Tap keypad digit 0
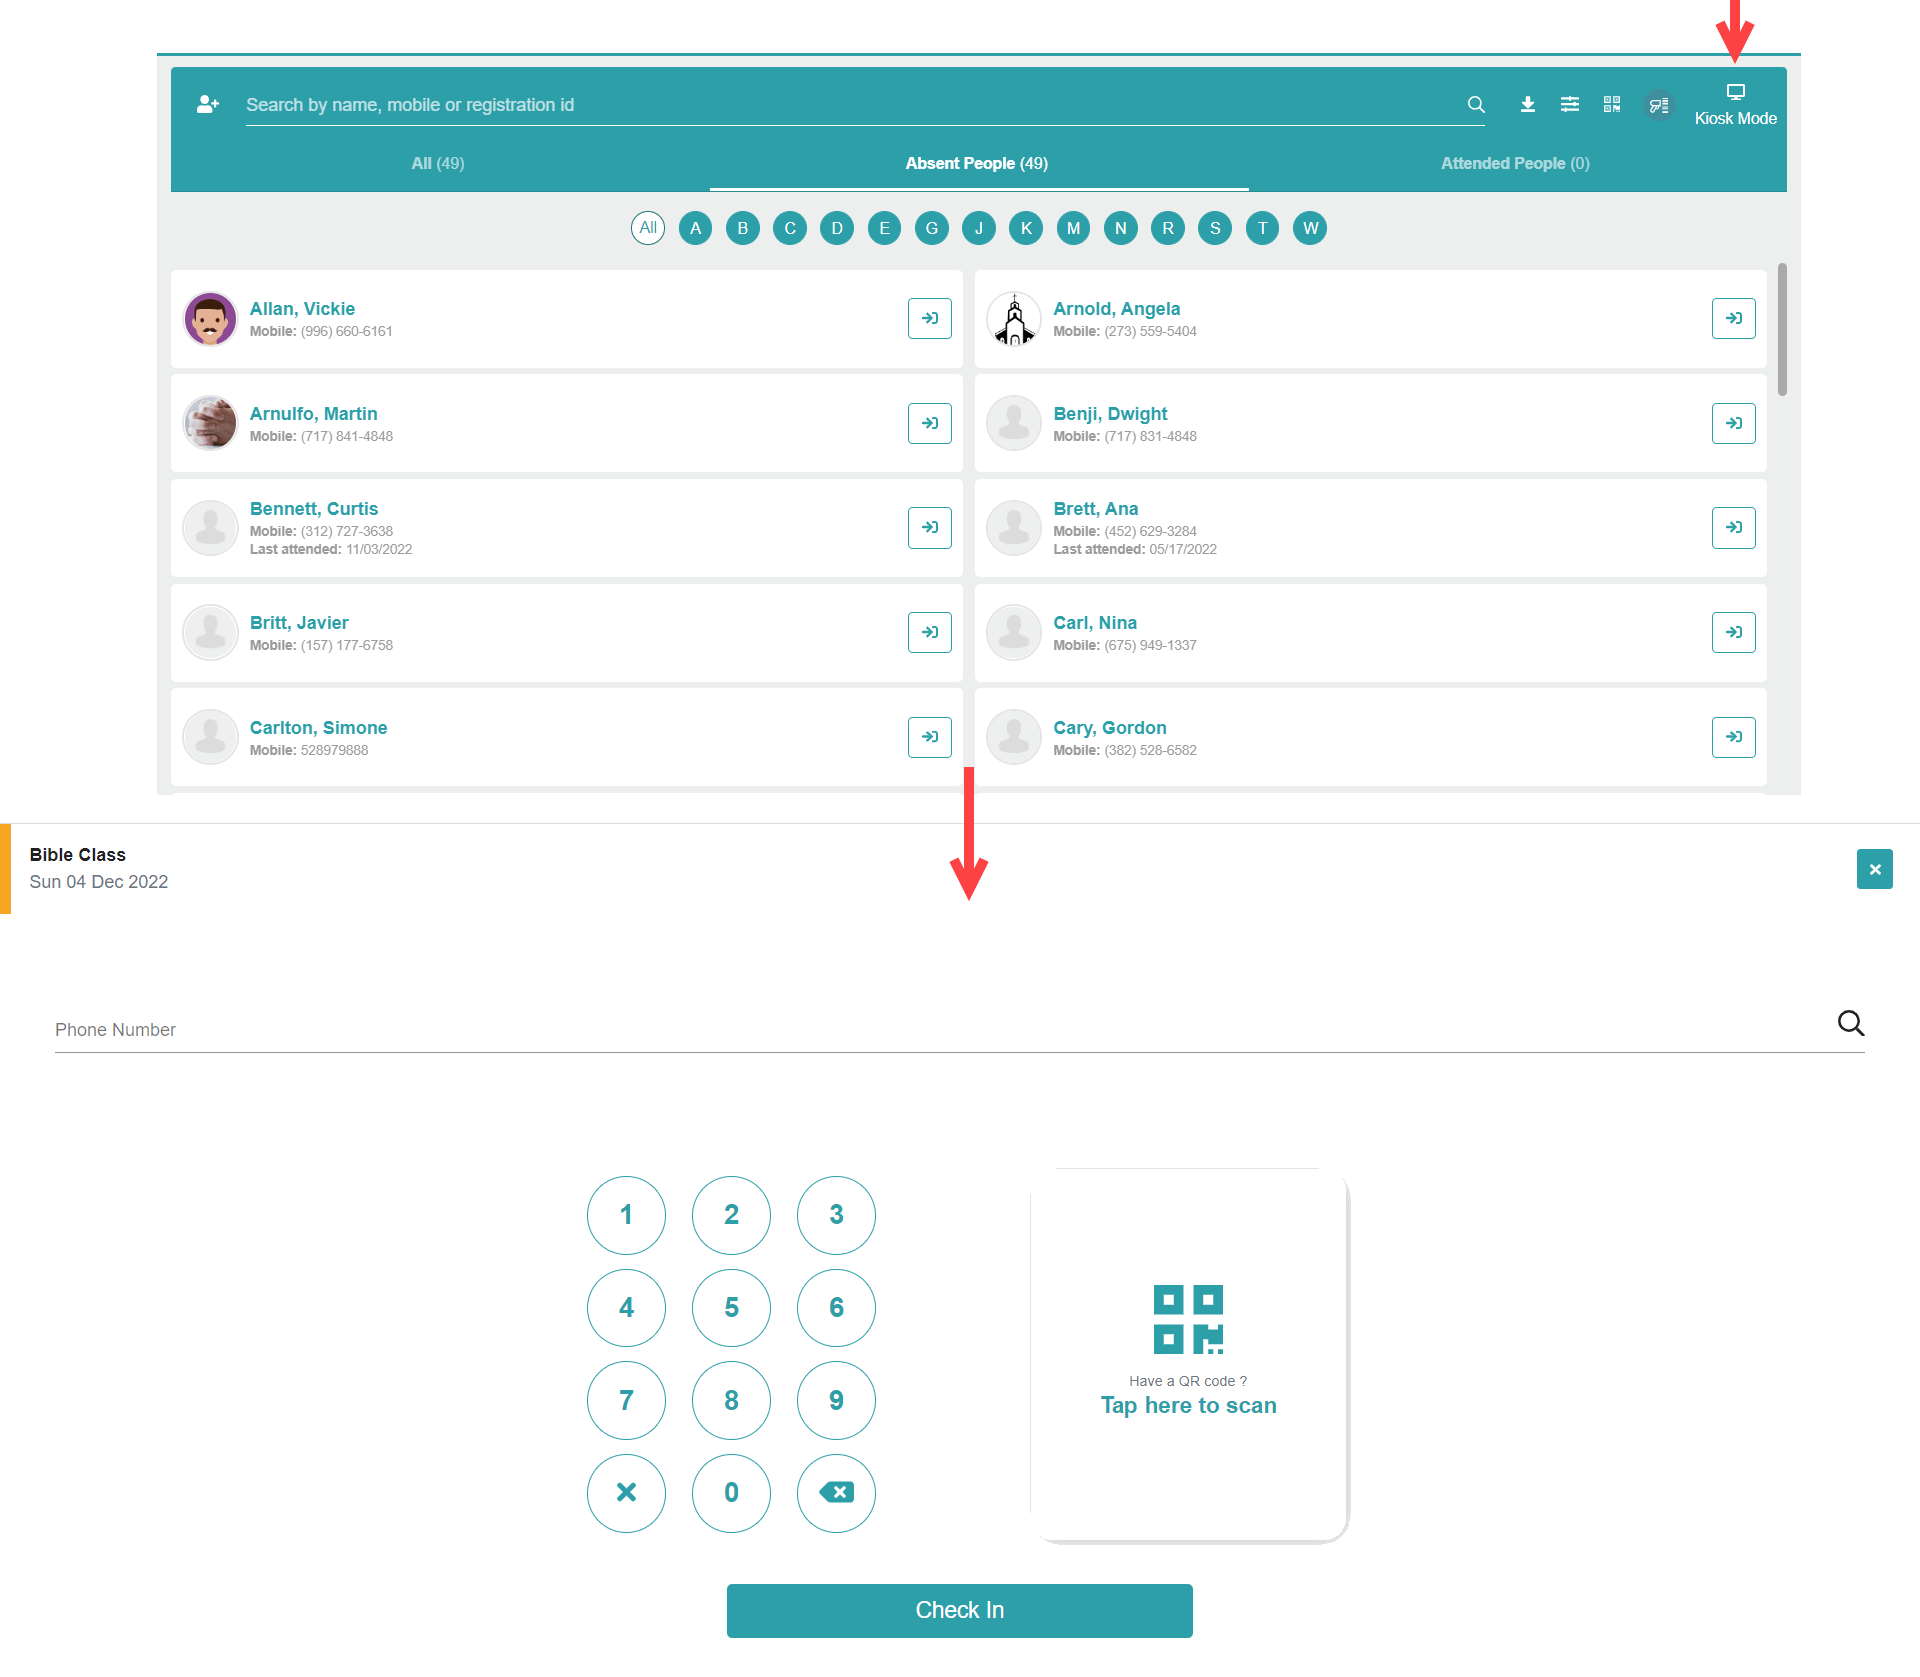This screenshot has width=1920, height=1677. pyautogui.click(x=731, y=1493)
